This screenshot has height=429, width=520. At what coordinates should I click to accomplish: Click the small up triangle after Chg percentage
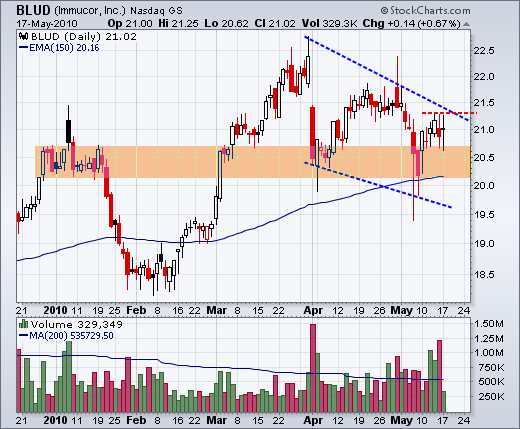[x=466, y=24]
